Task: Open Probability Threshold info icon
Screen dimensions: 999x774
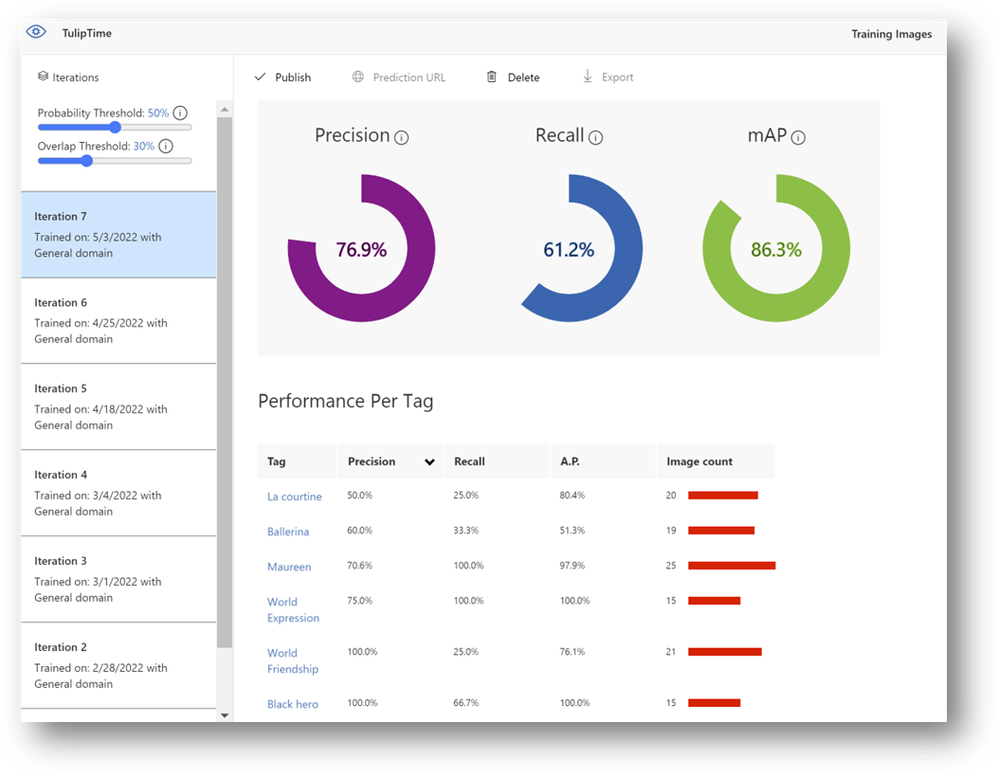Action: click(x=180, y=113)
